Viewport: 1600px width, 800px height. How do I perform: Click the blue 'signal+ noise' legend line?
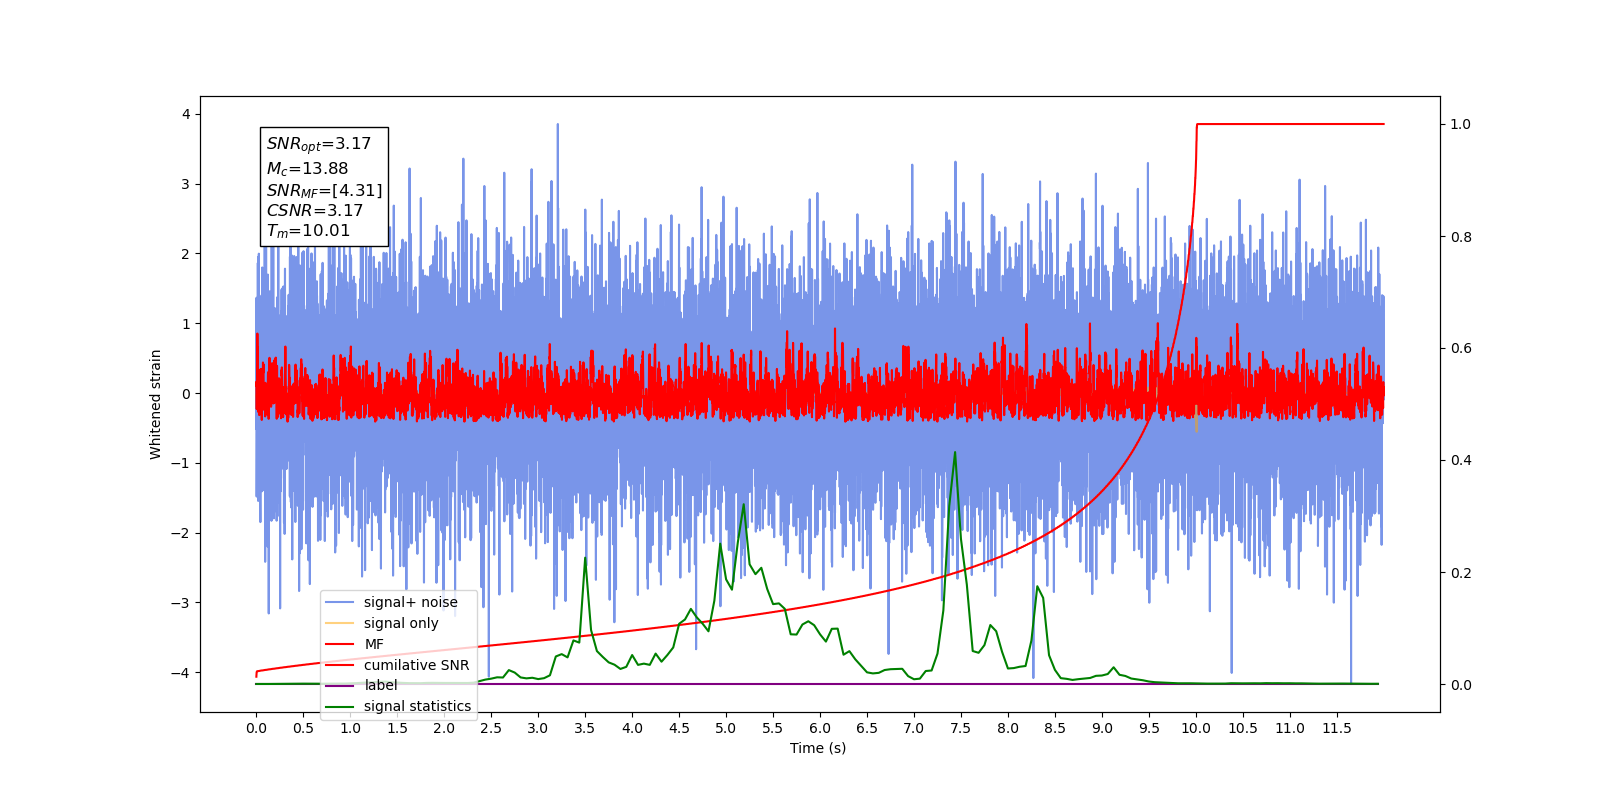pyautogui.click(x=340, y=602)
